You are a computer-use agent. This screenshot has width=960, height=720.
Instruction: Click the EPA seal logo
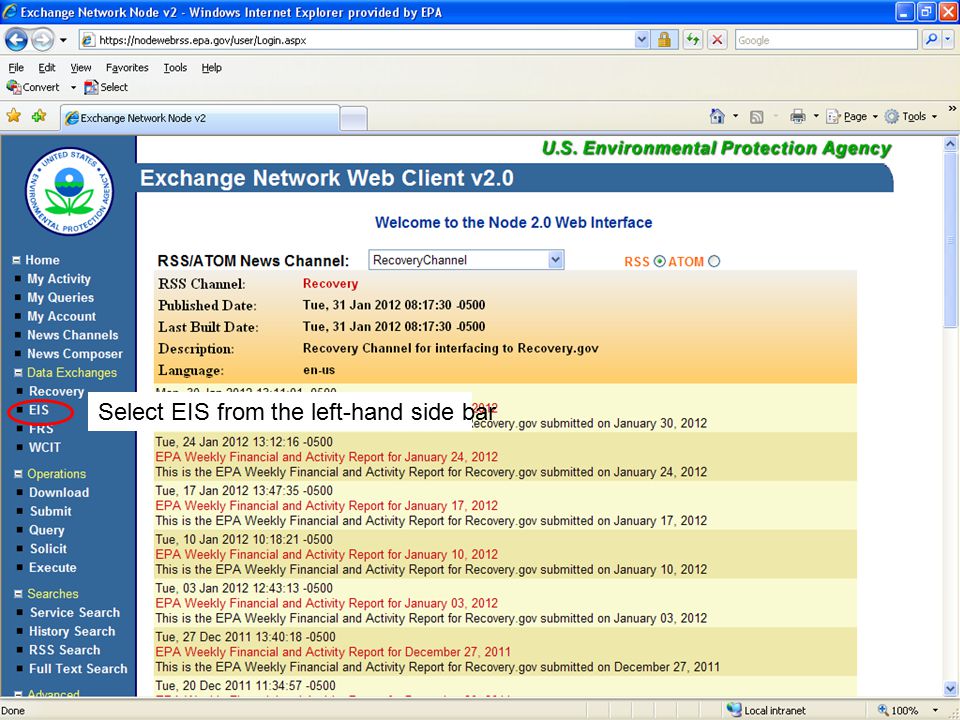[69, 191]
